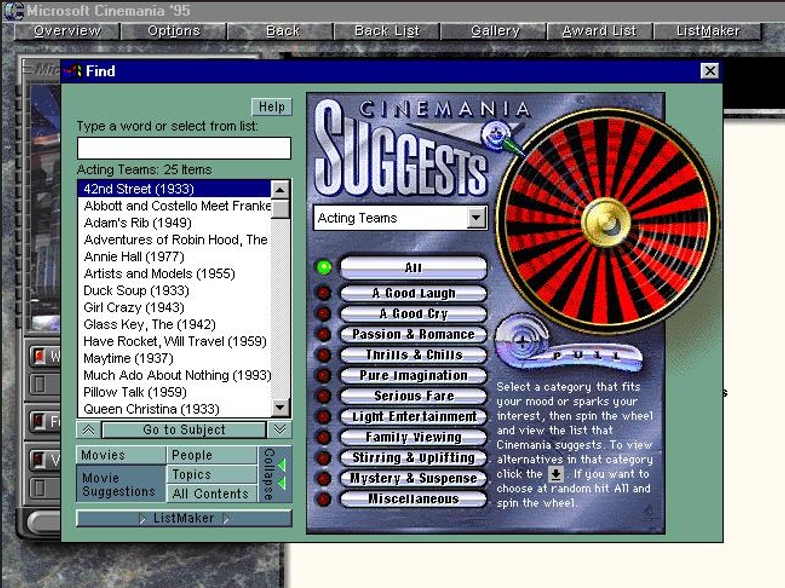Viewport: 785px width, 588px height.
Task: Pick the Passion & Romance button
Action: 414,334
